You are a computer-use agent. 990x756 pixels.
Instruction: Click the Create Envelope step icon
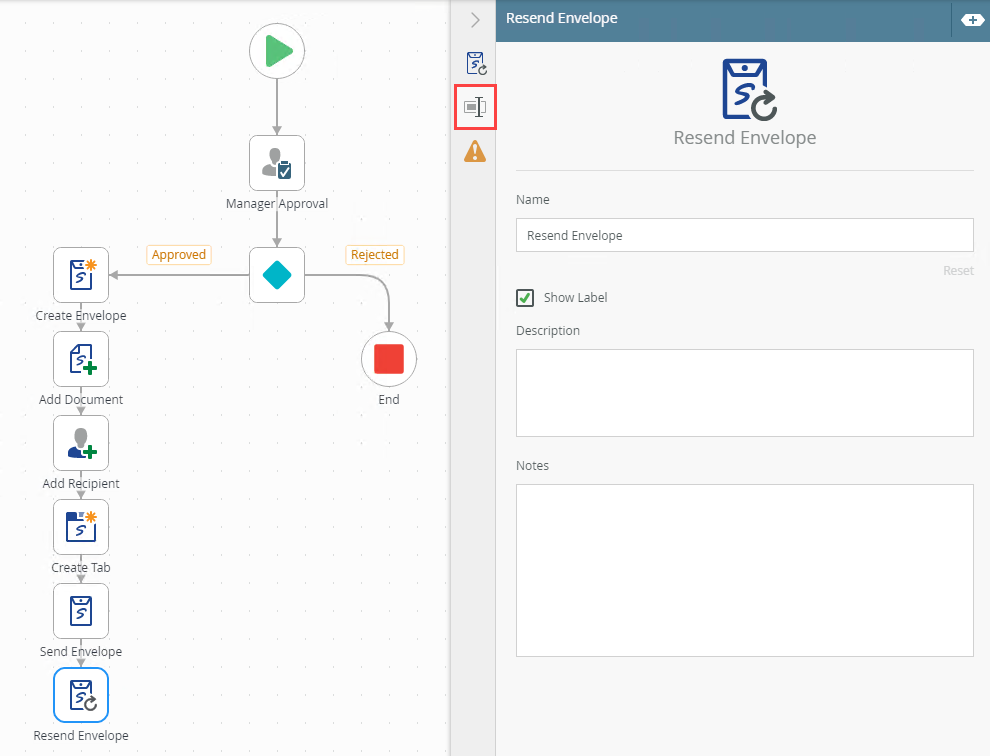pos(81,275)
